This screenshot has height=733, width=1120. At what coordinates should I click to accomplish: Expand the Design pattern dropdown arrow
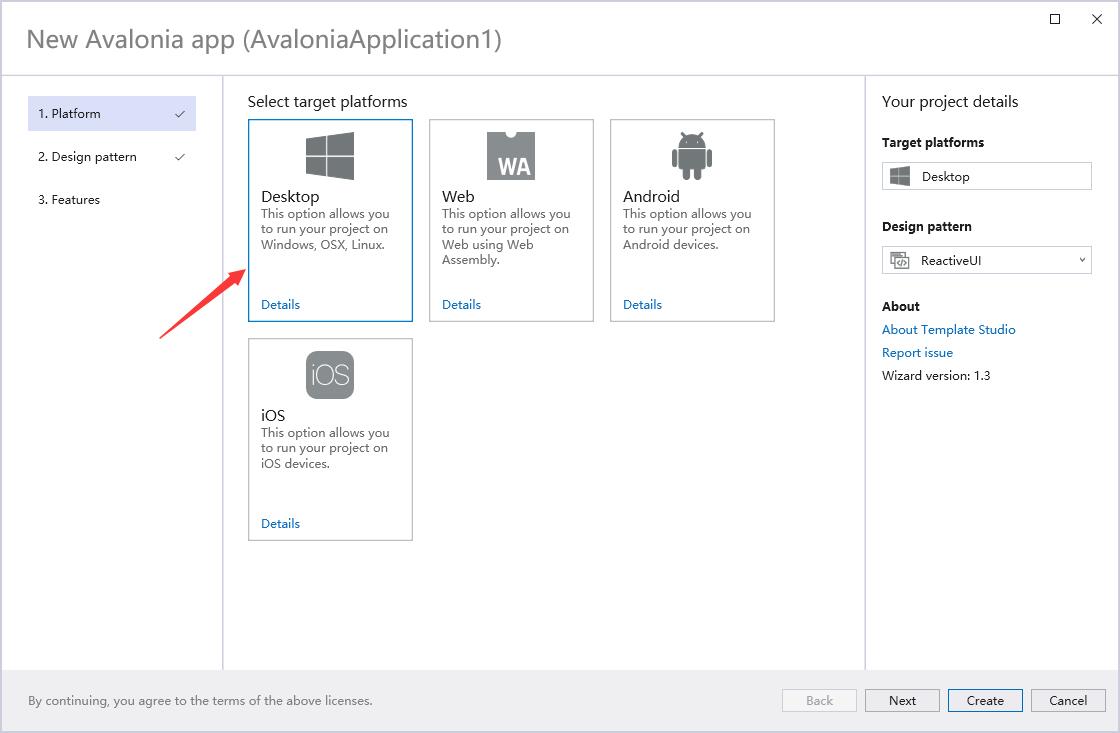click(1082, 261)
